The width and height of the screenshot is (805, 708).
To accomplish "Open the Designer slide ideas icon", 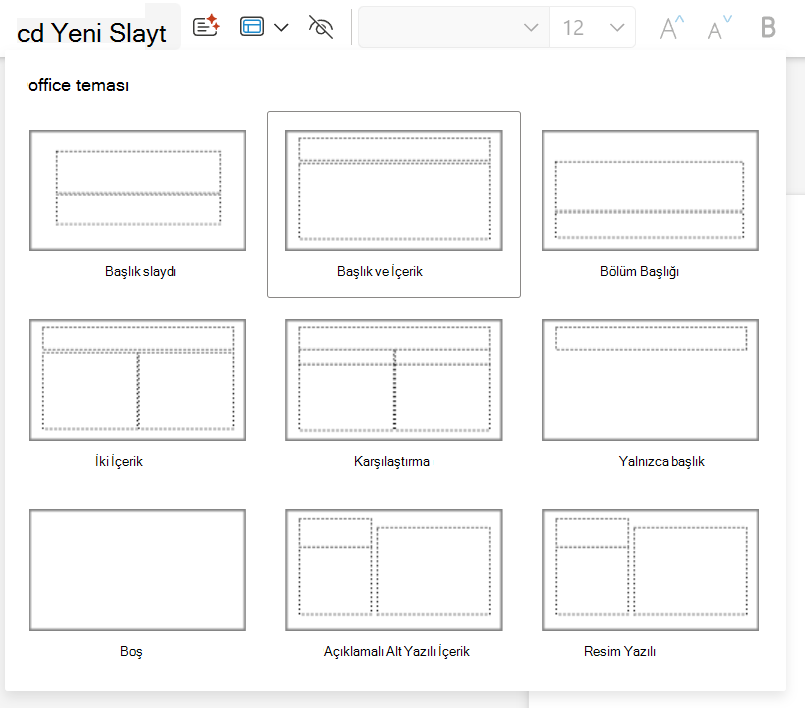I will [x=206, y=26].
